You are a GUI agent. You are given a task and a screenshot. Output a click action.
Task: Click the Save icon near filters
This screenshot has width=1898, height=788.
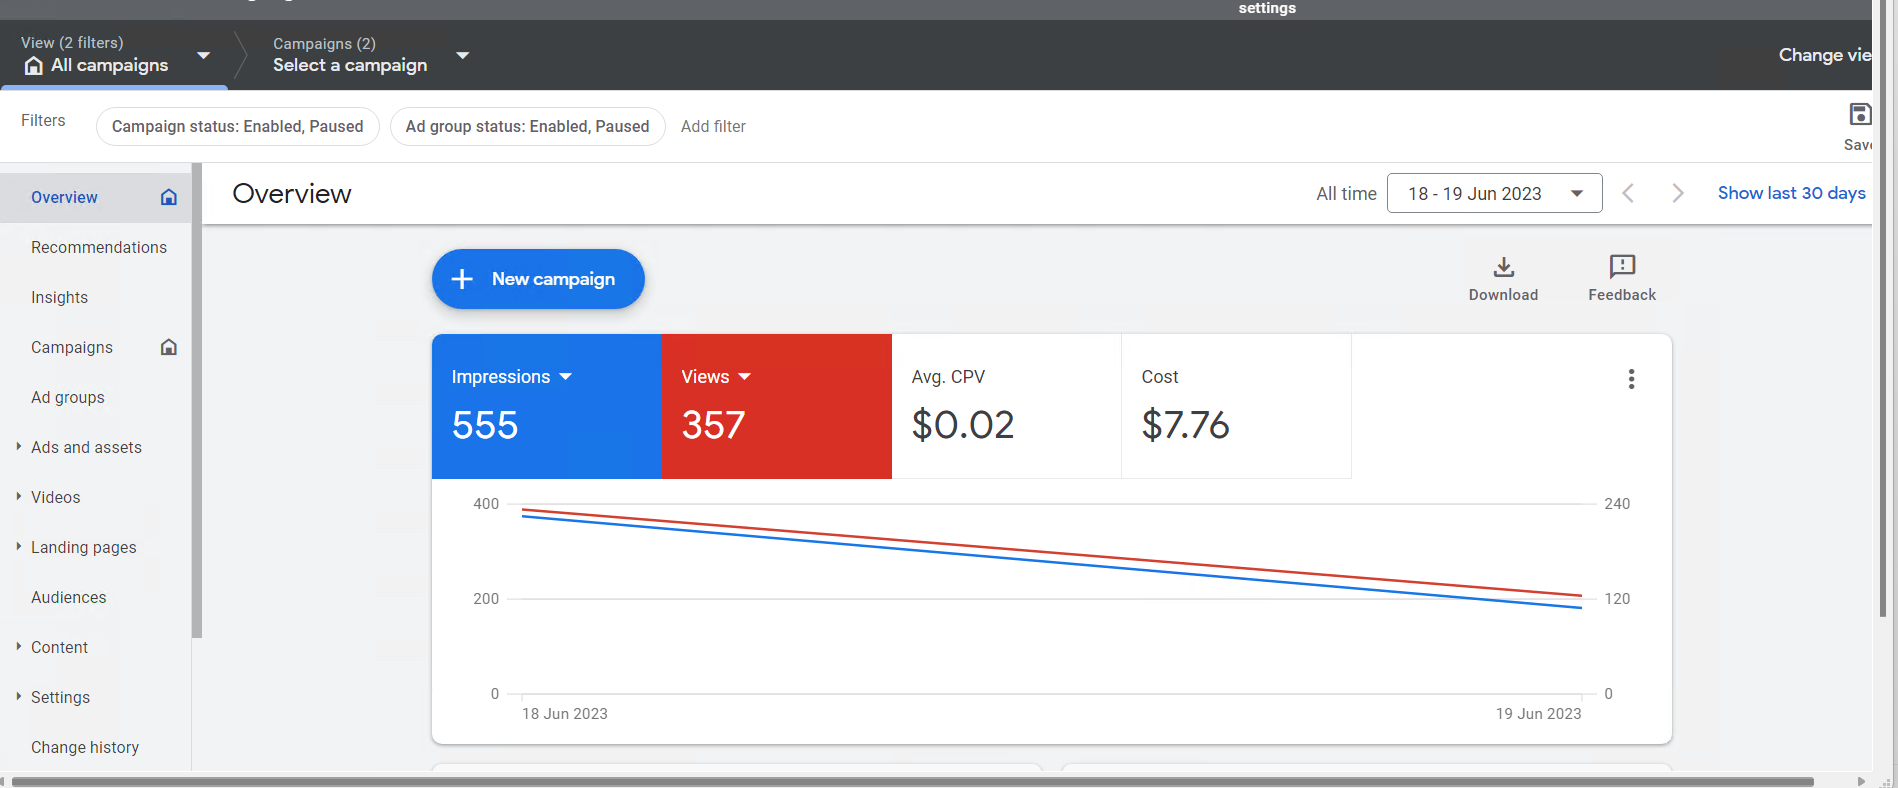[1860, 114]
